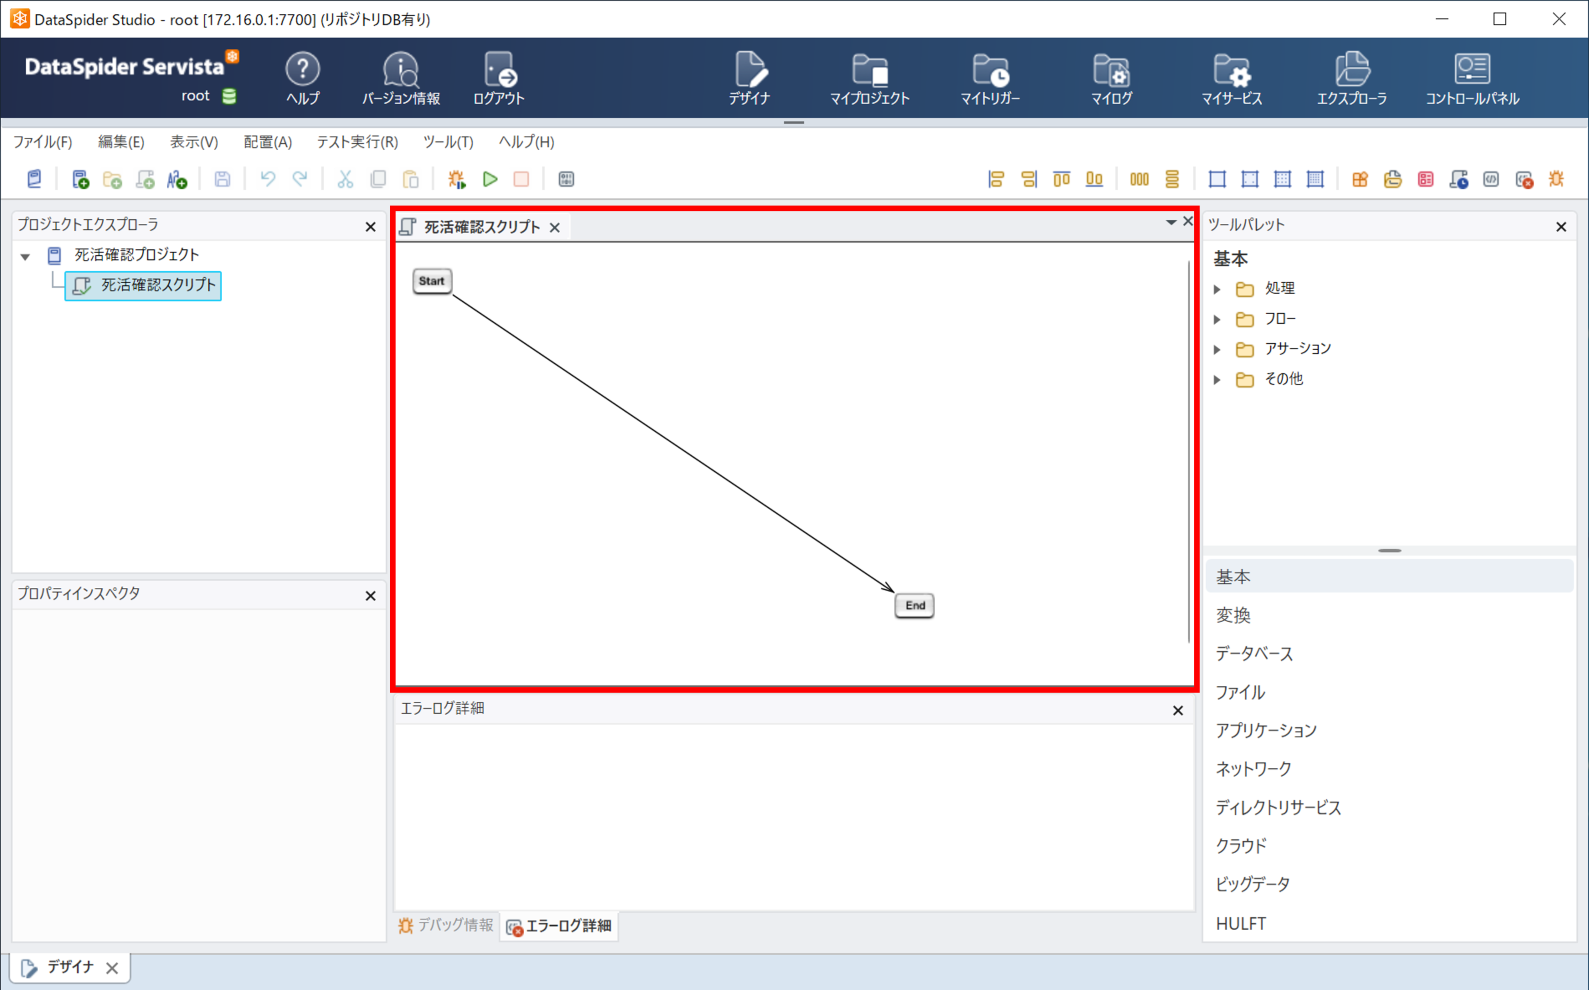Open マイログ
This screenshot has height=990, width=1589.
coord(1111,78)
